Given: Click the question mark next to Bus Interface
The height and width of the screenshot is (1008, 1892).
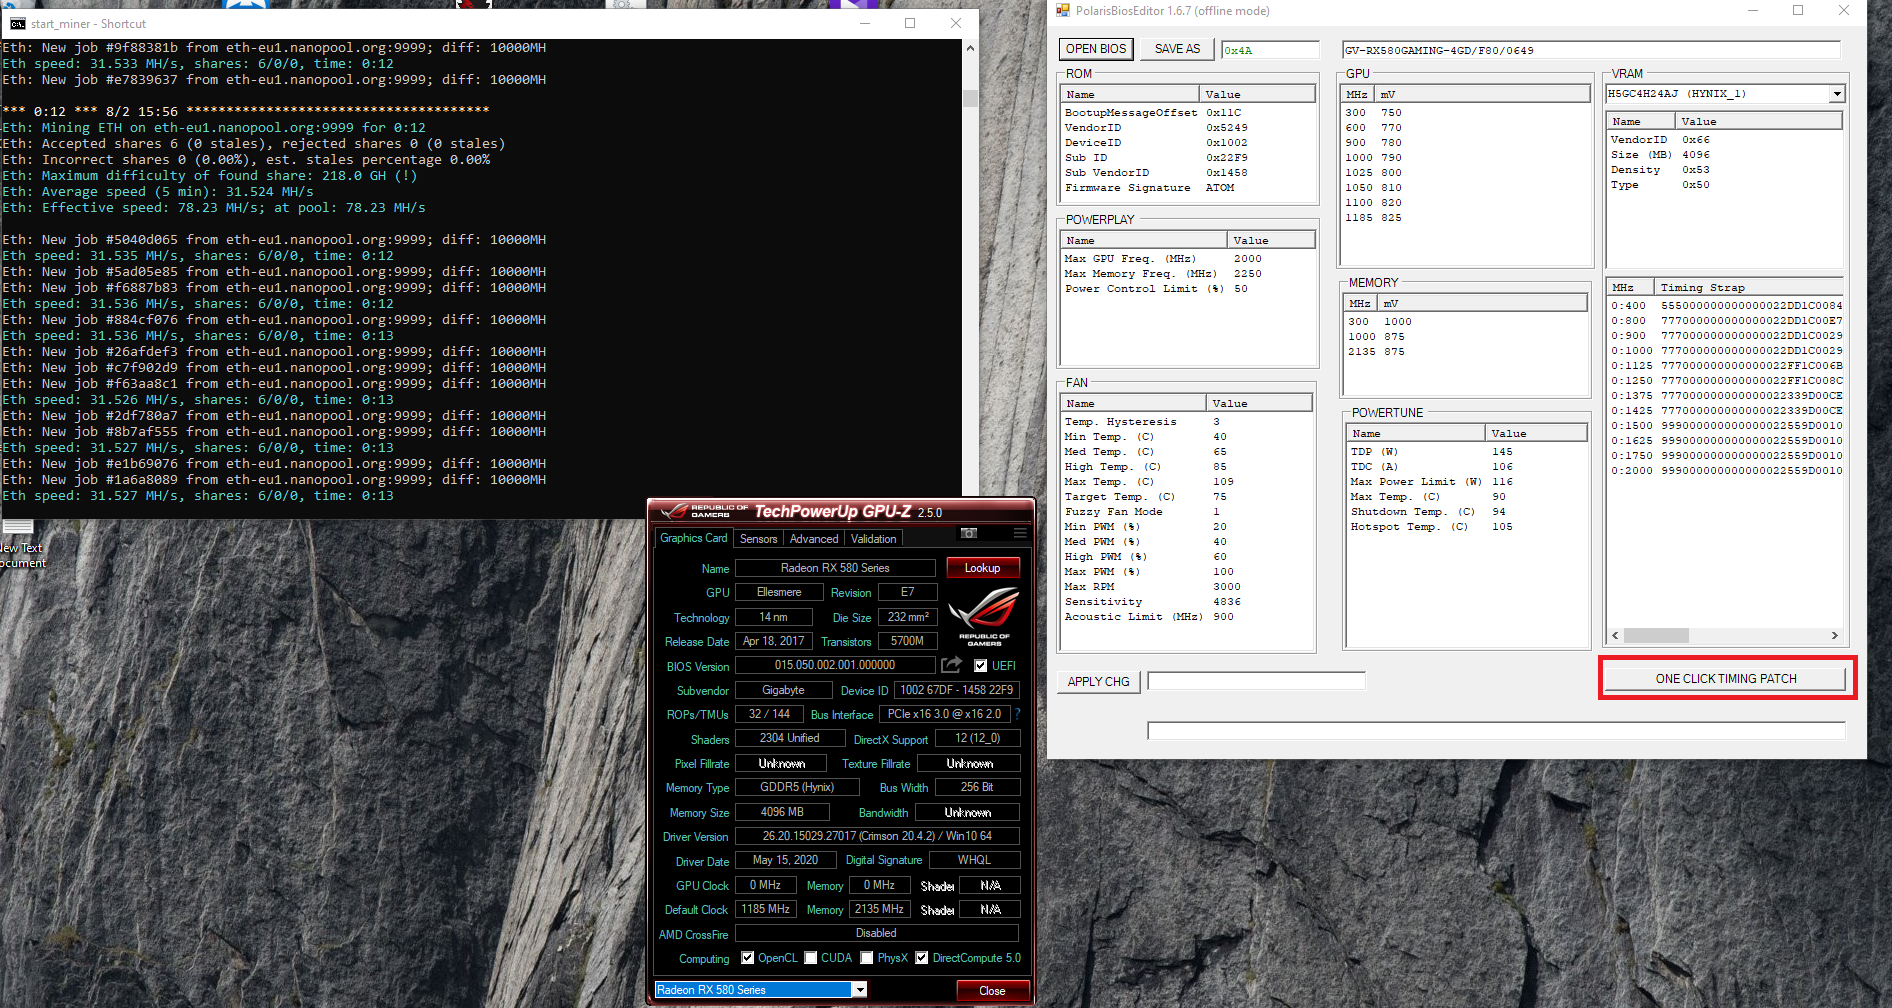Looking at the screenshot, I should (1018, 714).
